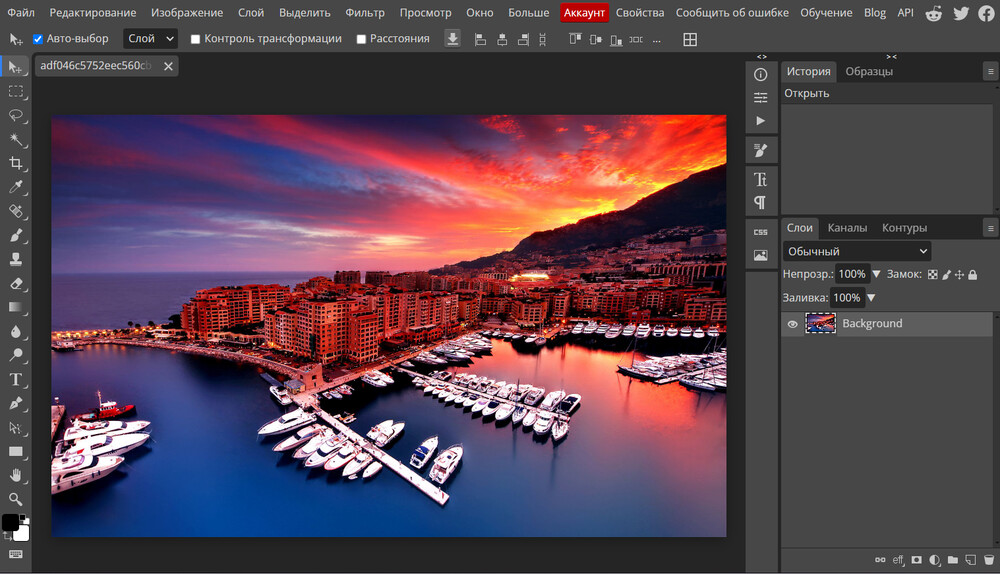1000x574 pixels.
Task: Enable the Расстояния checkbox
Action: 361,39
